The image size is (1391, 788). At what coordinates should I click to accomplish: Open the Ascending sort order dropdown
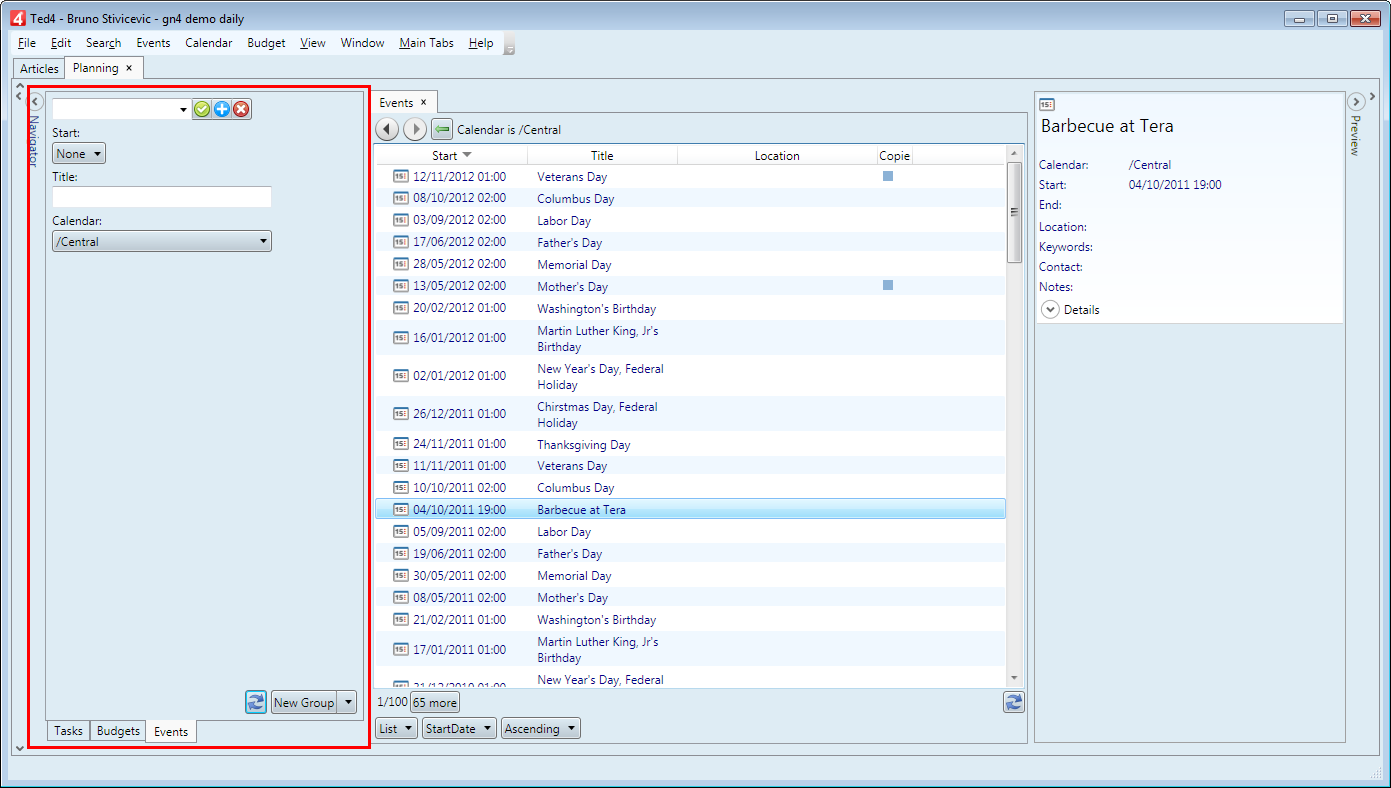pos(541,729)
